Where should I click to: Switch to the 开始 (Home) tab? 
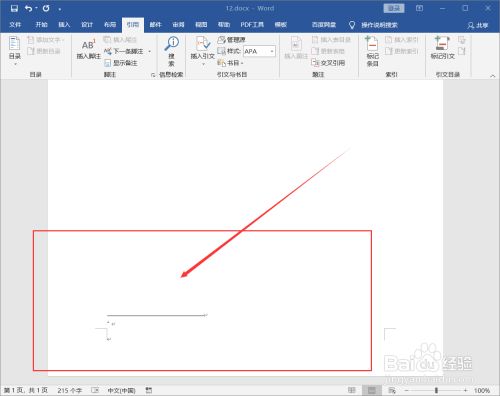pyautogui.click(x=41, y=25)
